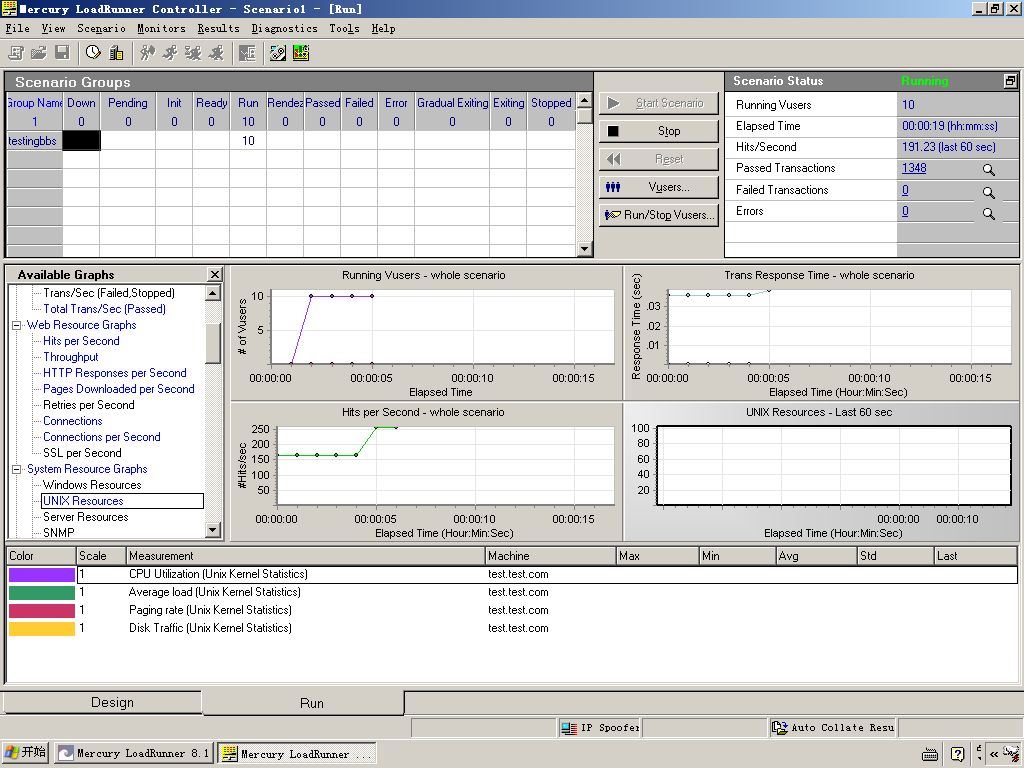Select Hits per Second in graph tree
The image size is (1024, 768).
point(82,341)
